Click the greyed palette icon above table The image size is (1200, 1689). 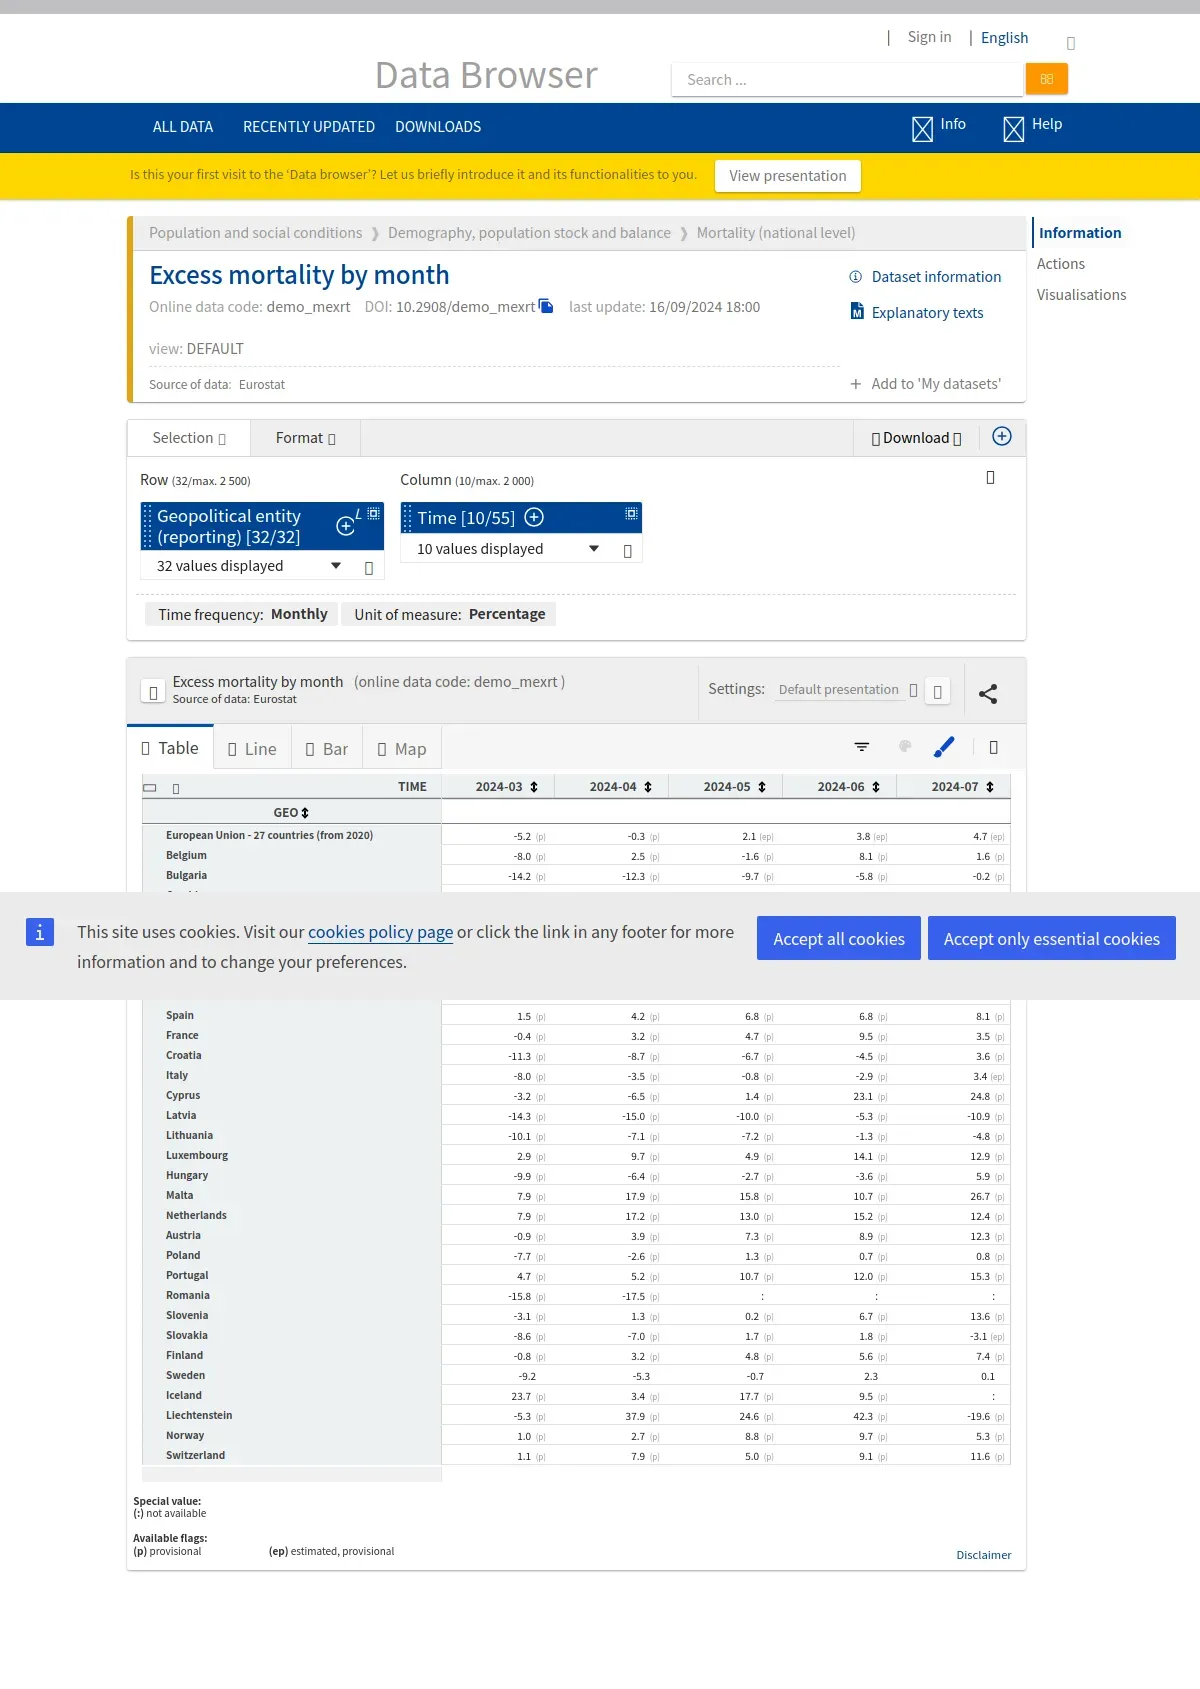point(905,747)
